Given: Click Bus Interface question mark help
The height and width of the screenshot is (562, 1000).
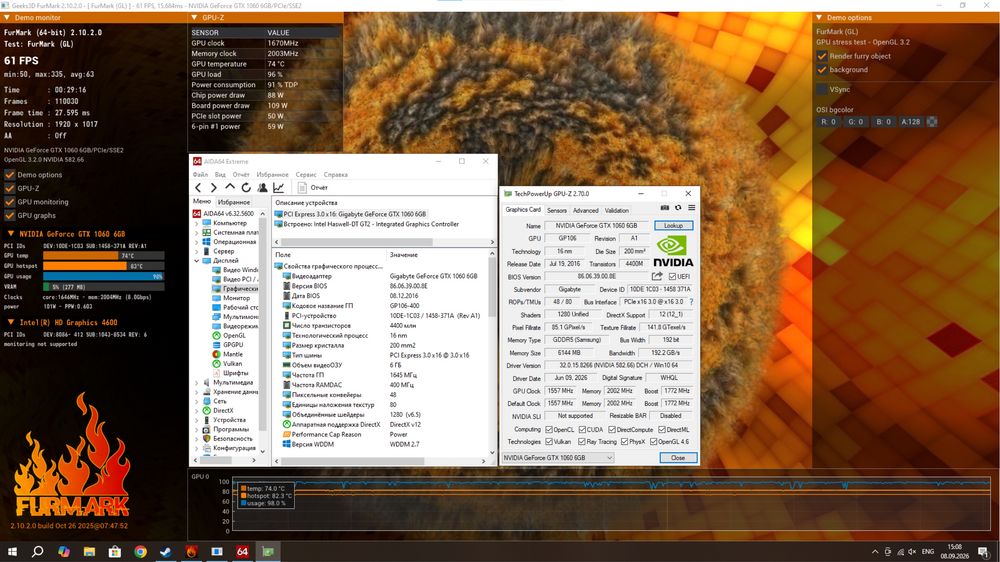Looking at the screenshot, I should point(691,302).
